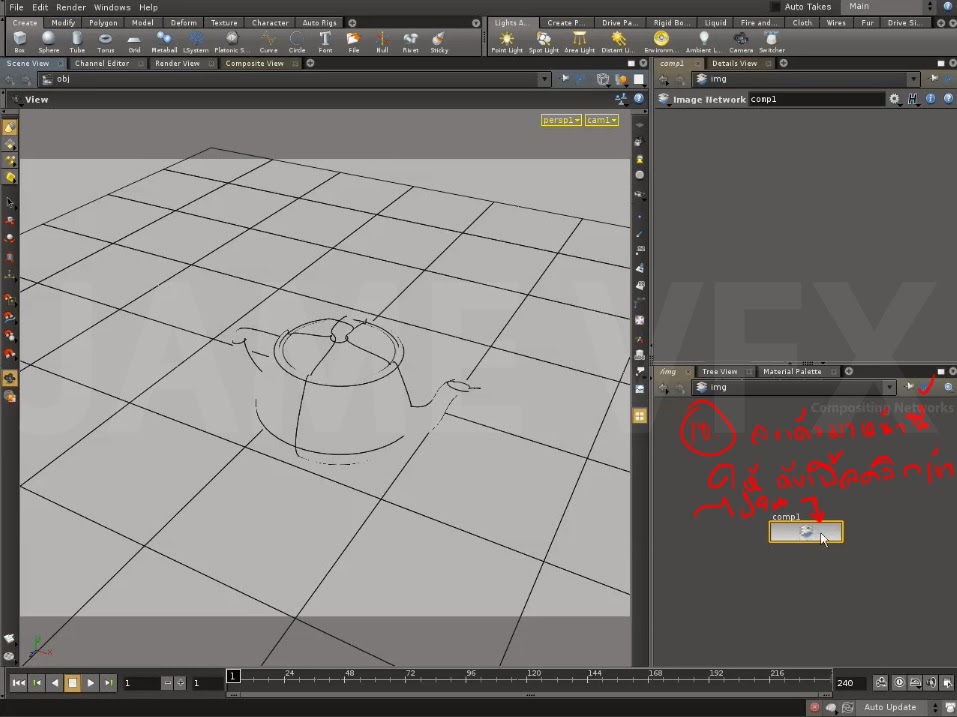Select the Tube shelf tool

coord(77,42)
